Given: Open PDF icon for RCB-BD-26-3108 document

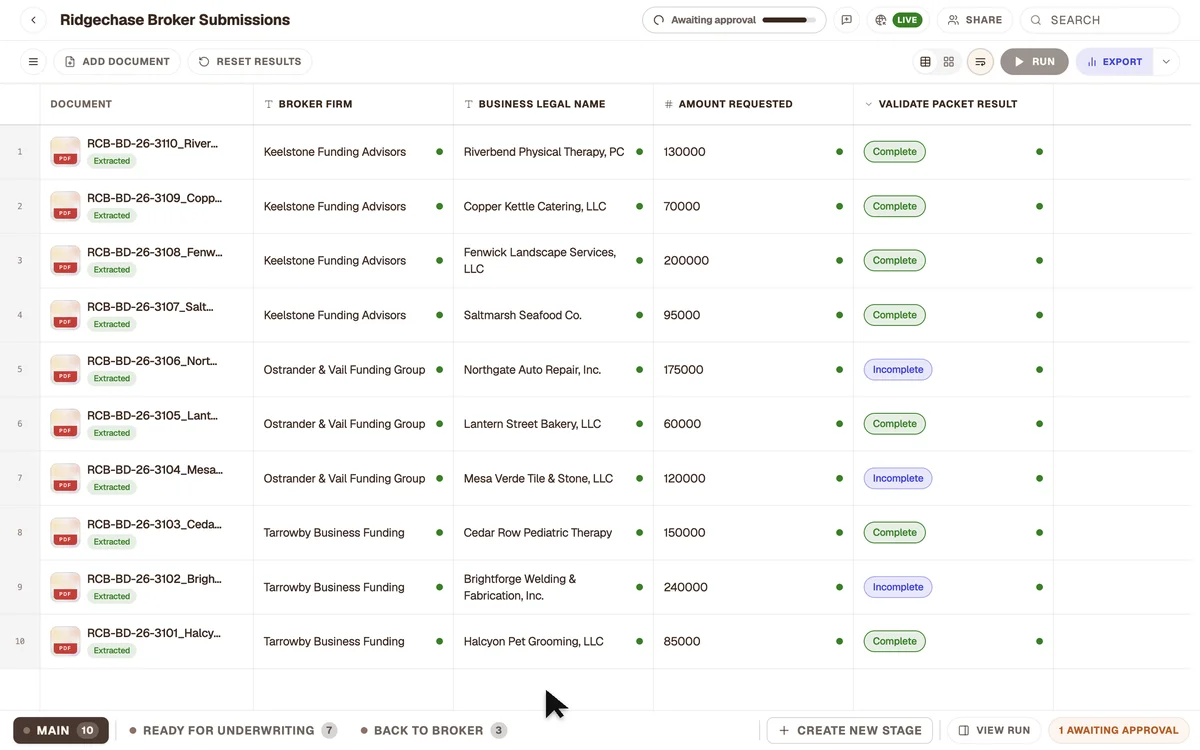Looking at the screenshot, I should coord(65,261).
